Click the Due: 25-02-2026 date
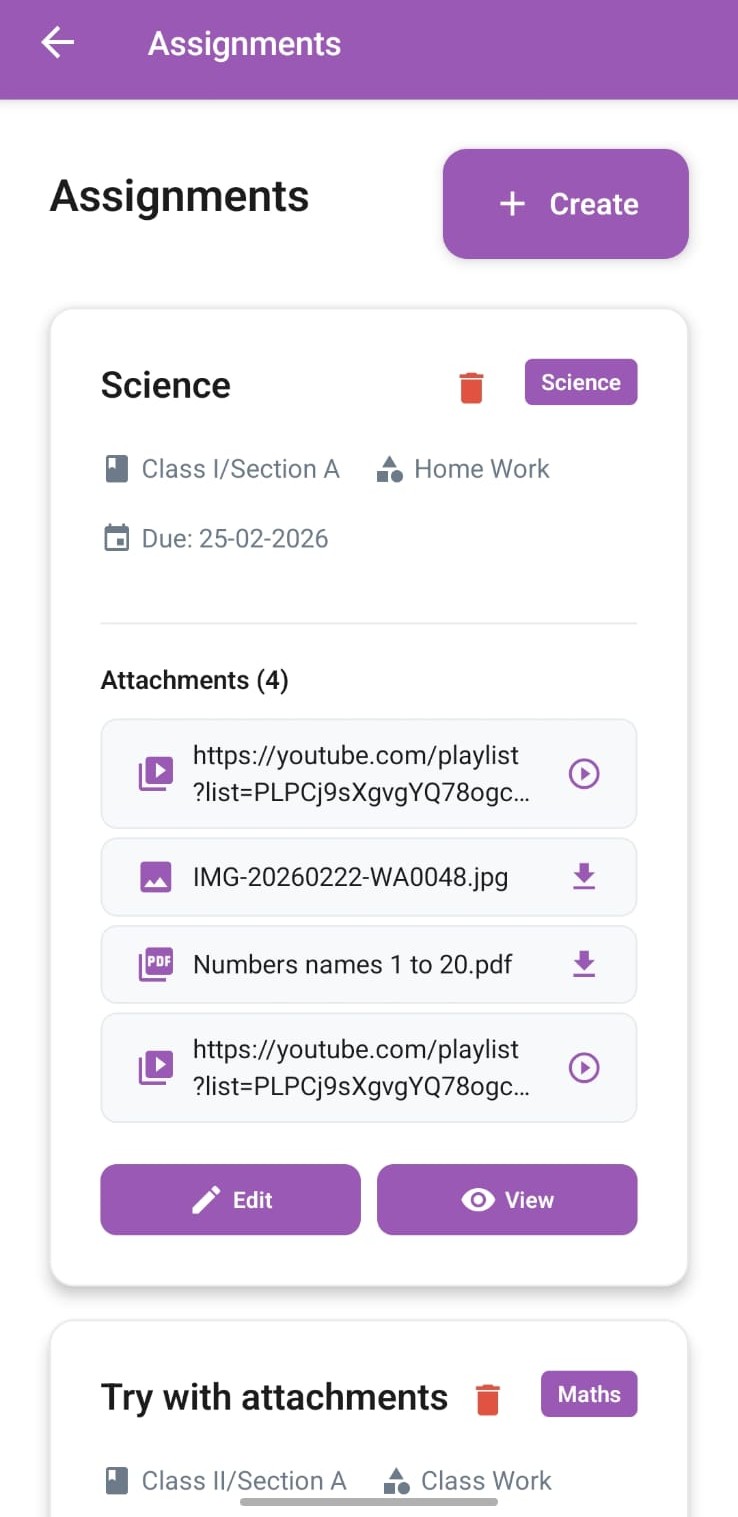The height and width of the screenshot is (1517, 738). pyautogui.click(x=234, y=539)
